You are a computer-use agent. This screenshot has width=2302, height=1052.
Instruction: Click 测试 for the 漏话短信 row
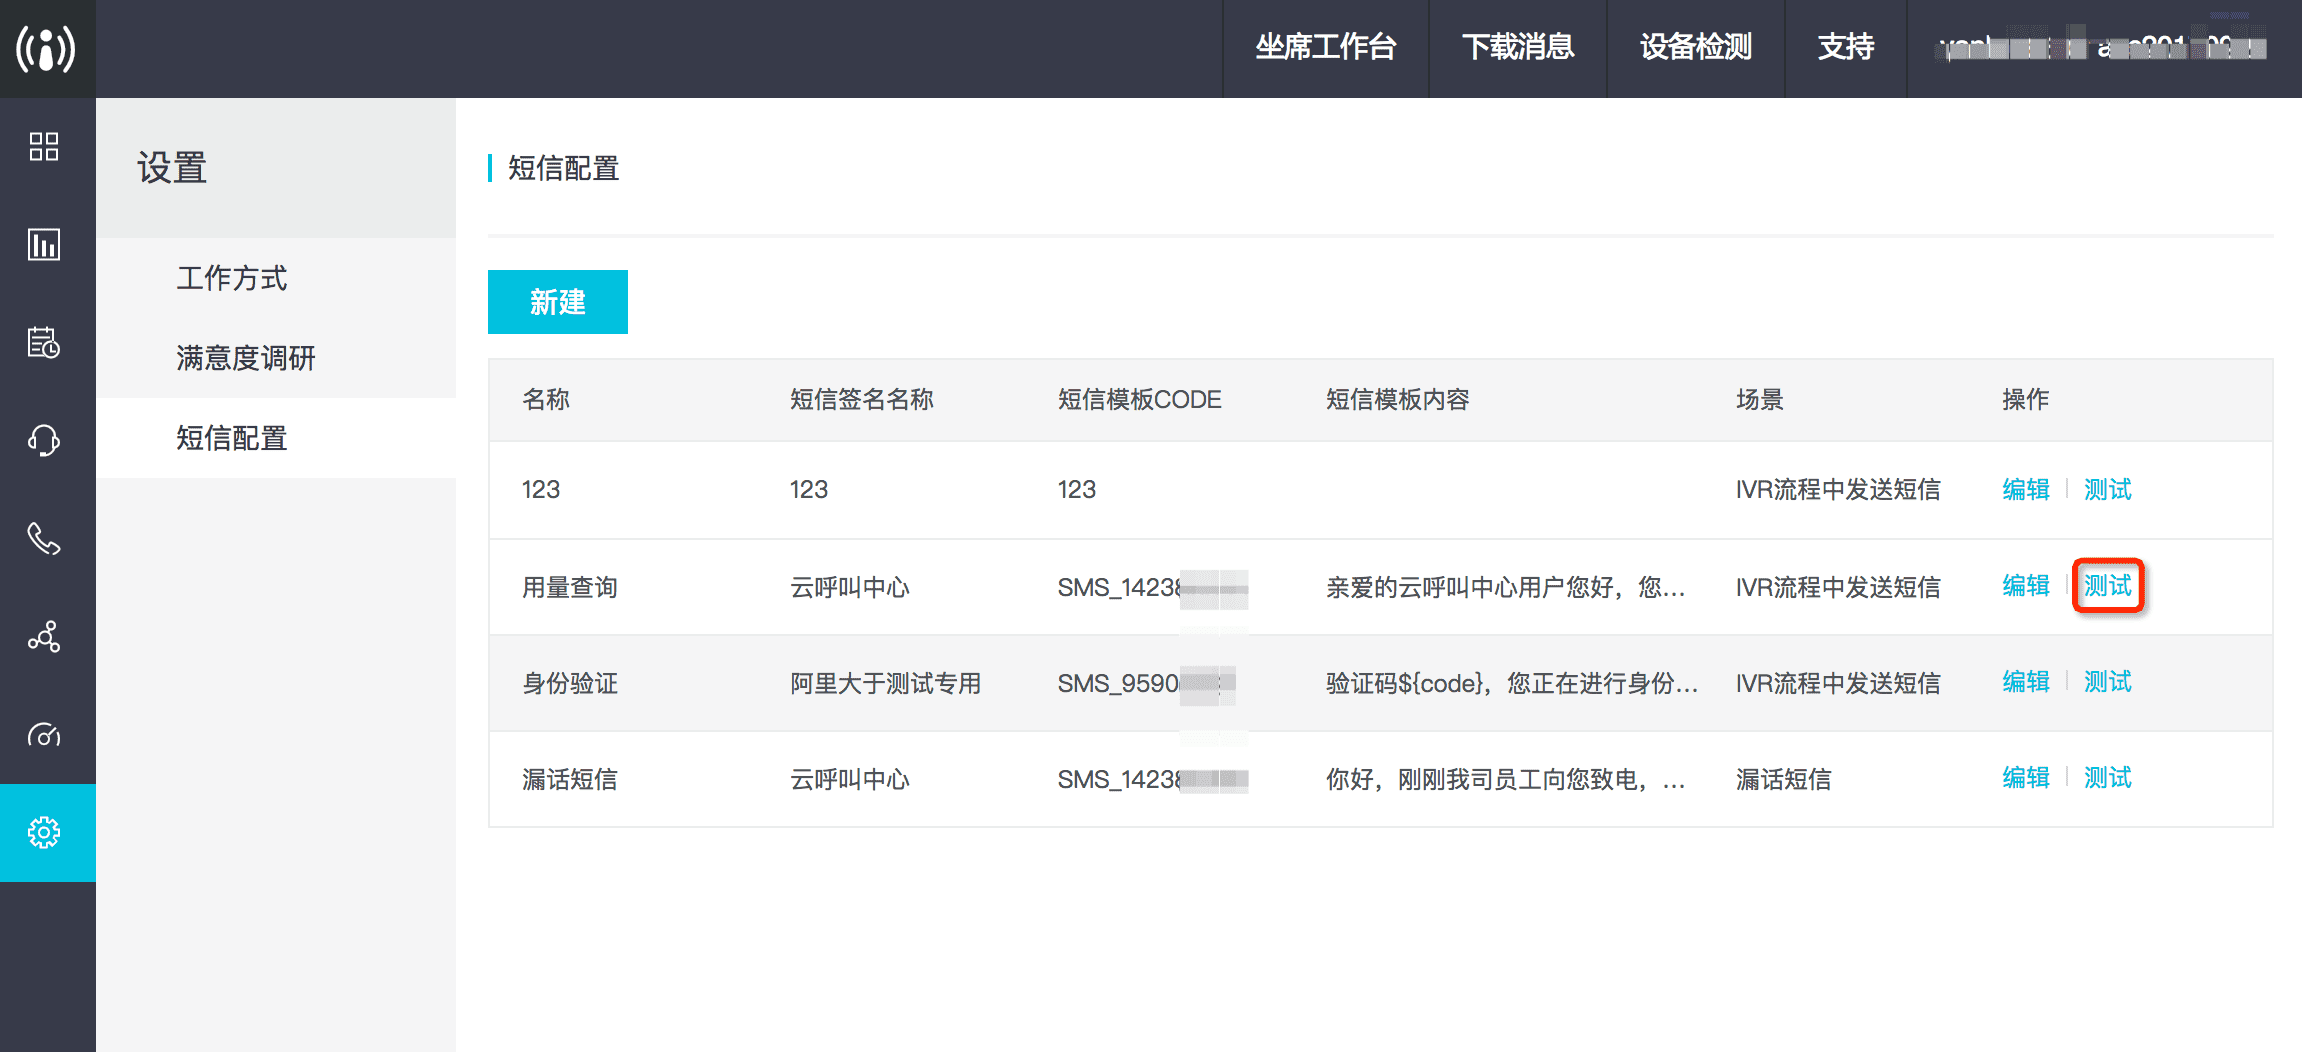point(2108,778)
